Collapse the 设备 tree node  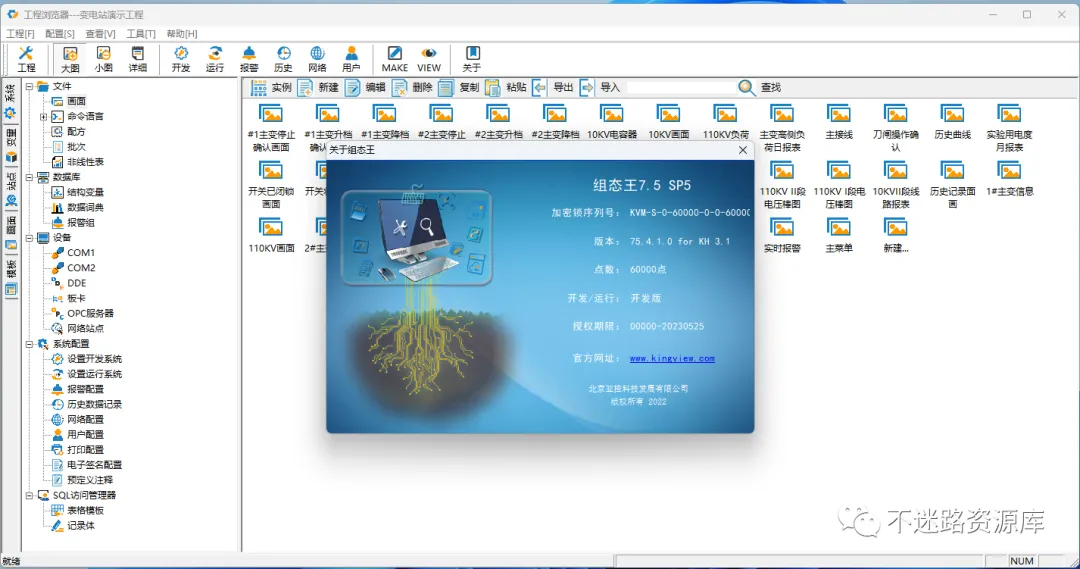tap(30, 238)
